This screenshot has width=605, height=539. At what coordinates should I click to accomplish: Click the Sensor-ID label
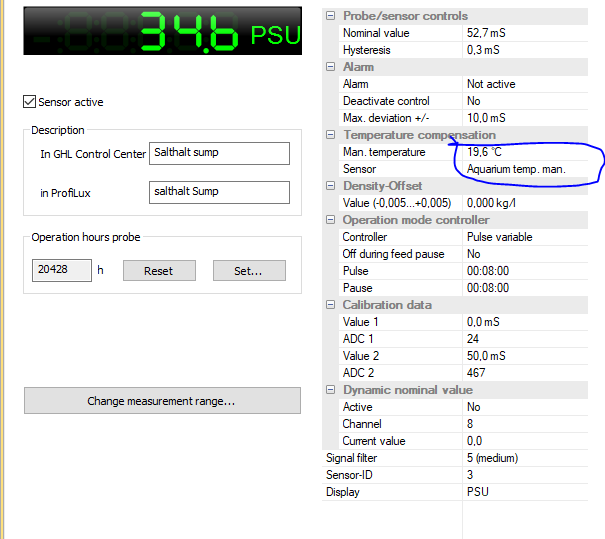coord(349,475)
